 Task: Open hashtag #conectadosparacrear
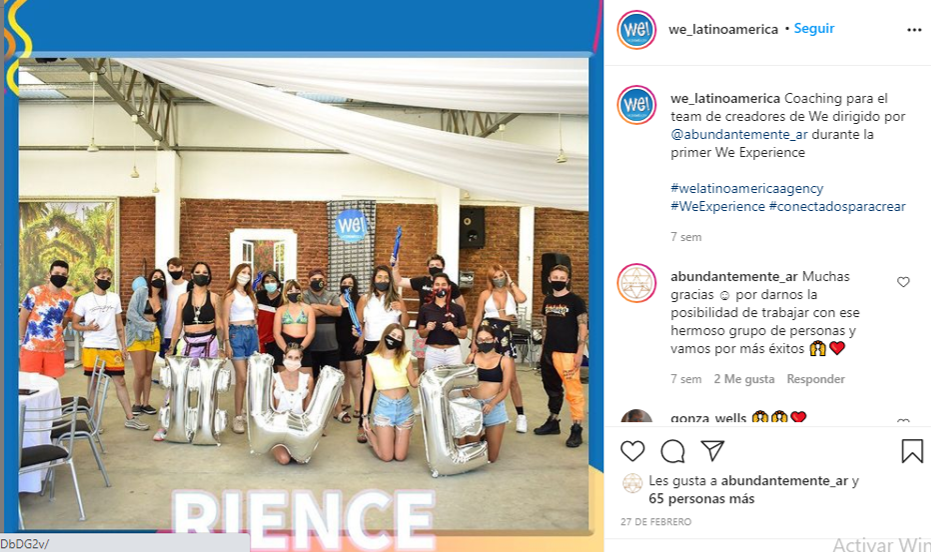coord(837,207)
